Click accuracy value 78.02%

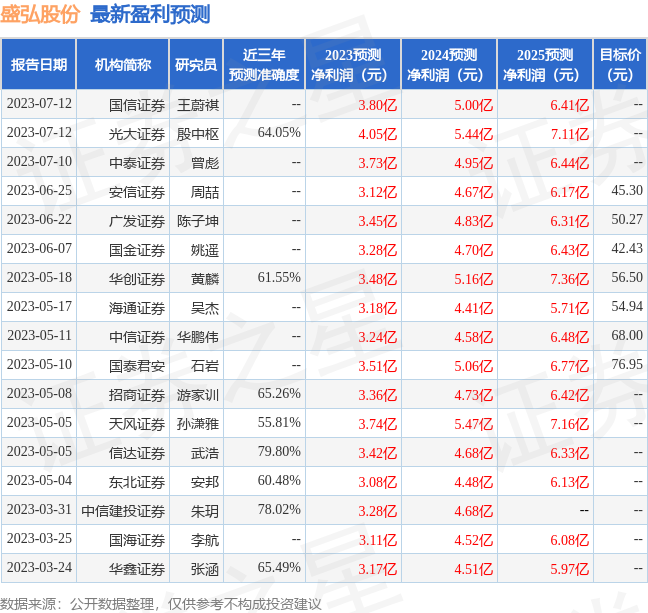tap(279, 509)
